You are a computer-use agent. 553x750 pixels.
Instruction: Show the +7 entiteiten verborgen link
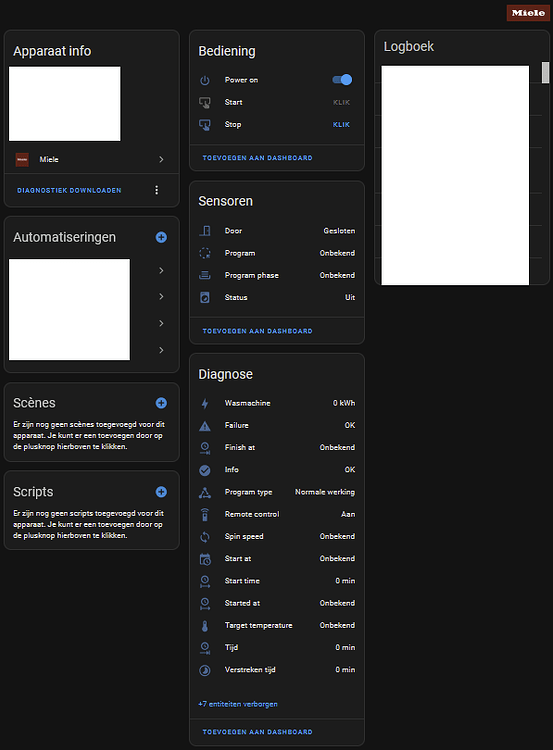coord(238,704)
